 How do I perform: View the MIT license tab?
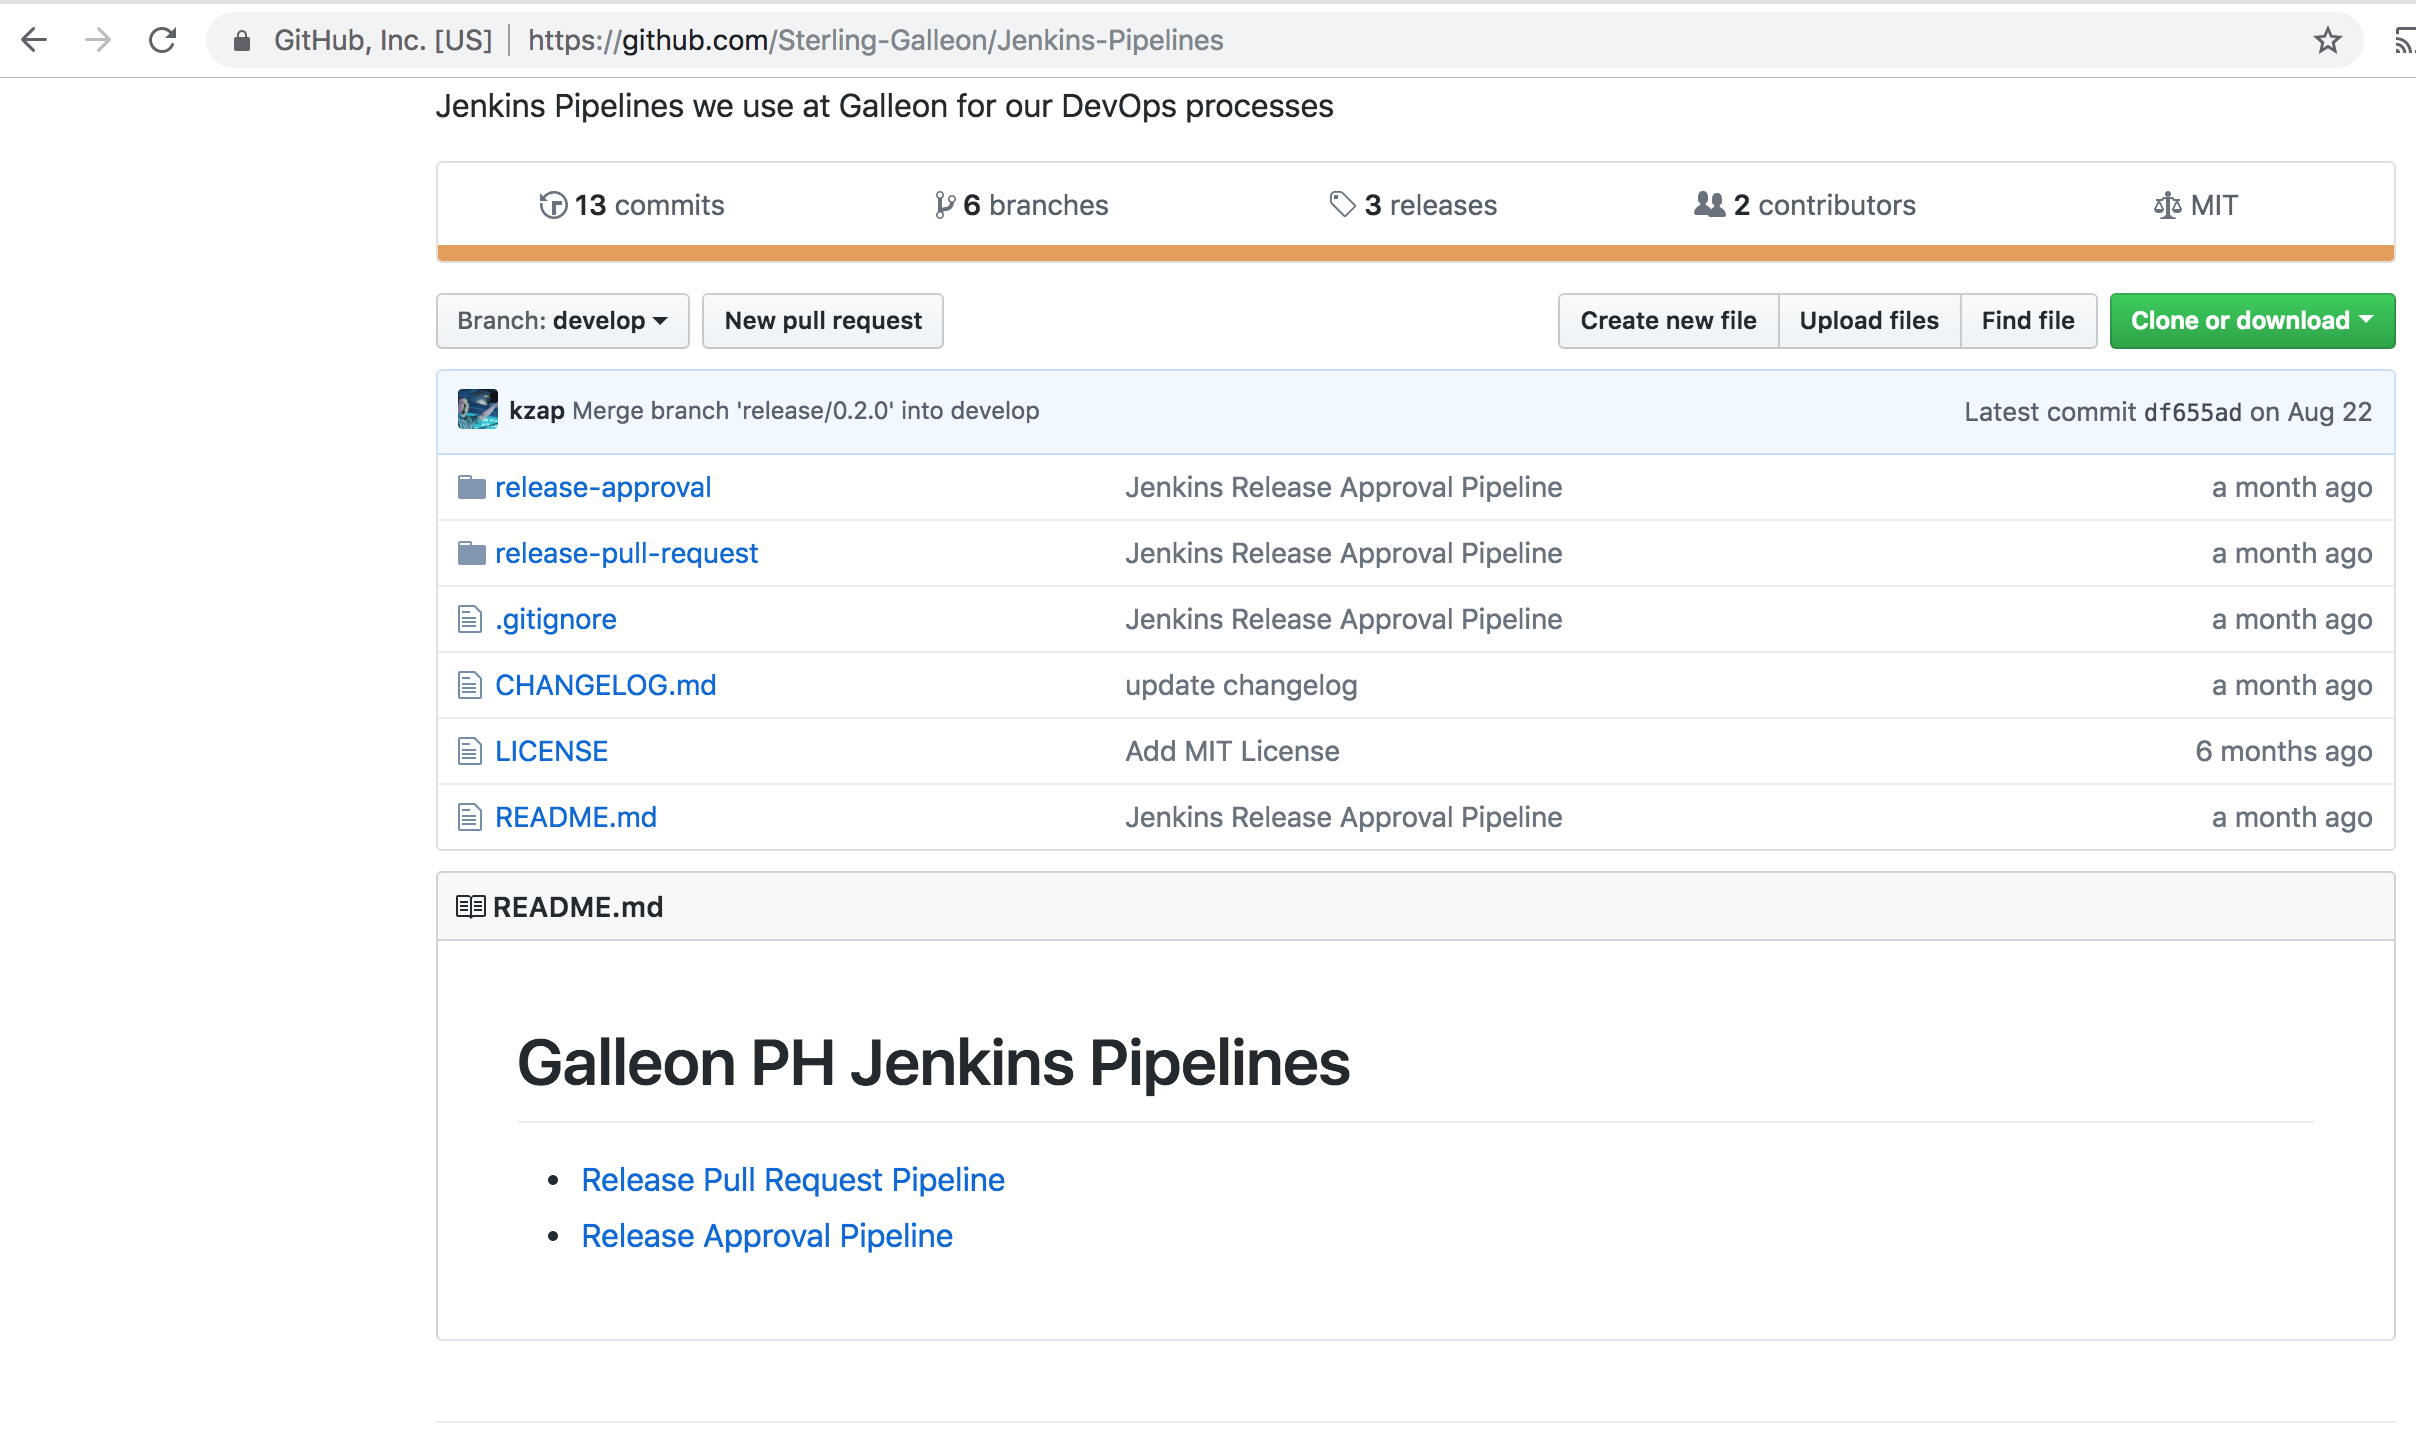coord(2196,205)
